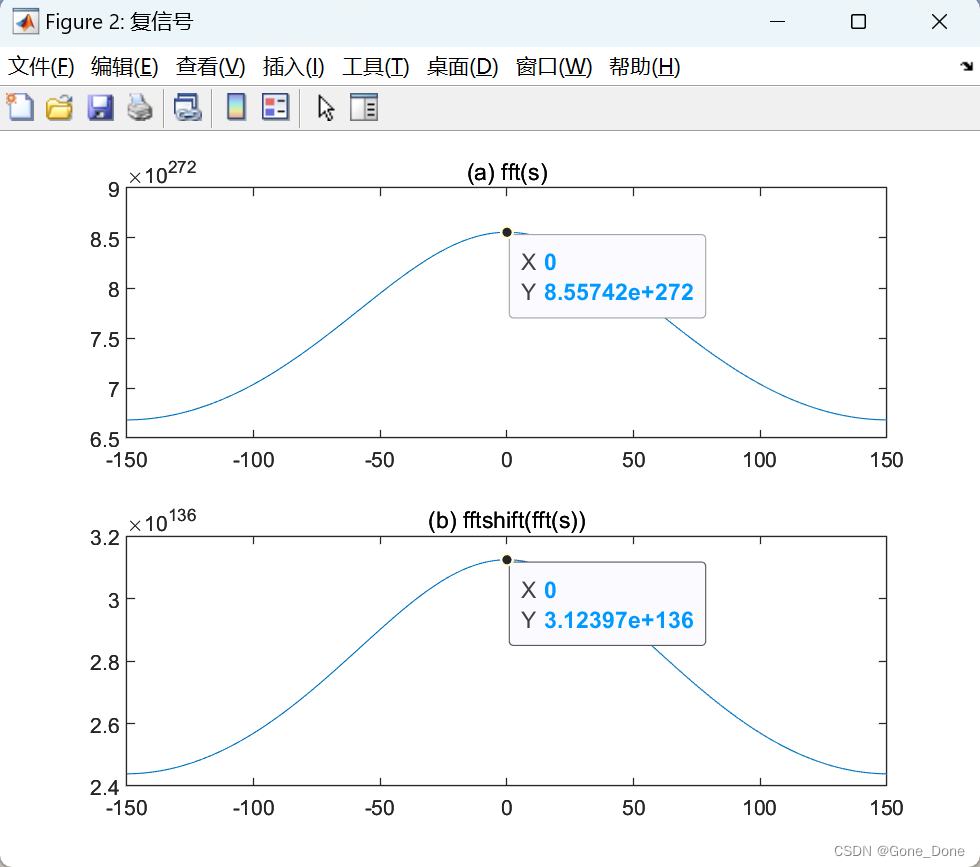
Task: Open the 查看 menu
Action: click(209, 67)
